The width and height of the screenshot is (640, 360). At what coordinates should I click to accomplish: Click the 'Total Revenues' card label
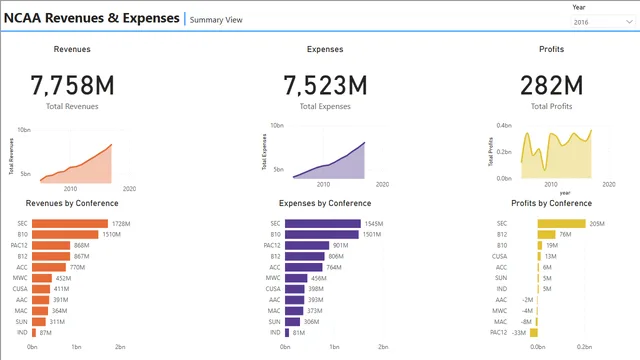72,106
